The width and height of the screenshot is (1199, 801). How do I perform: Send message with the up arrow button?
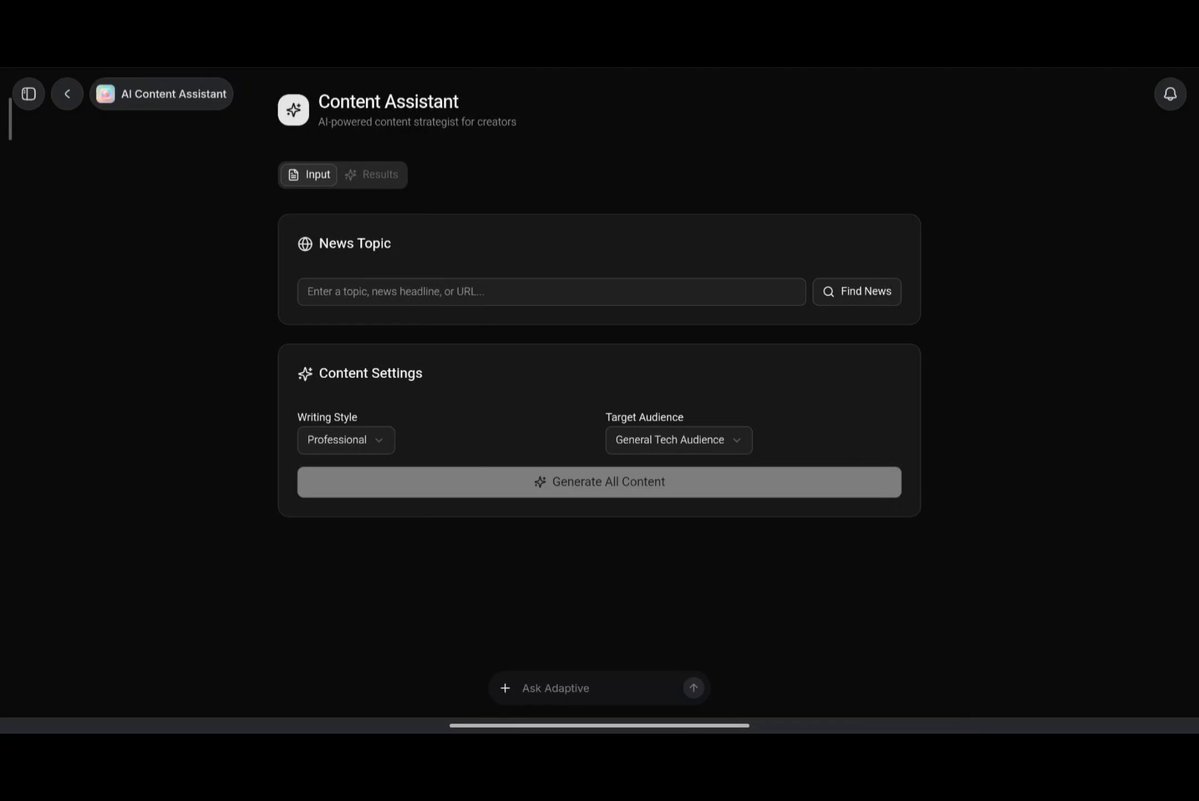(693, 689)
